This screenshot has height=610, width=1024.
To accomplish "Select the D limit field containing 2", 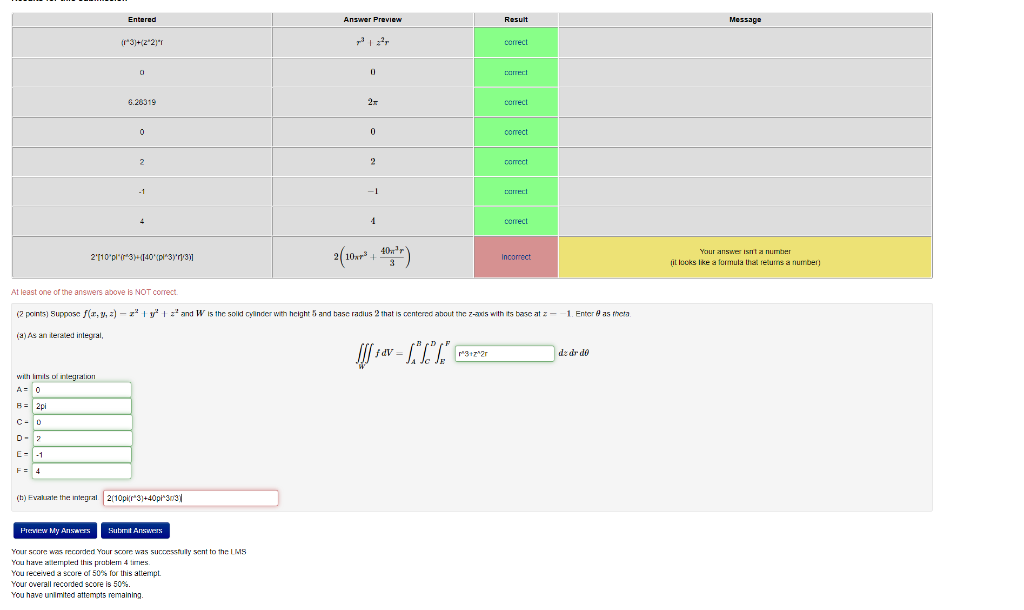I will (81, 438).
